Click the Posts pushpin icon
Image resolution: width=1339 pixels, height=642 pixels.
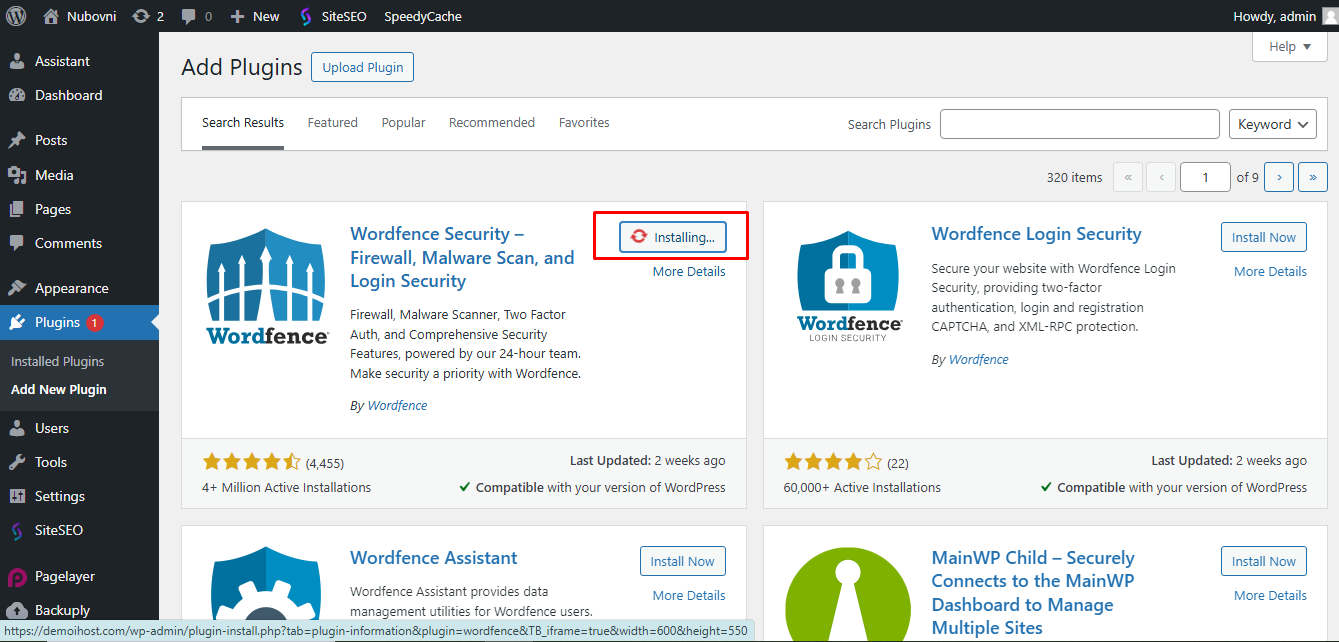(17, 140)
